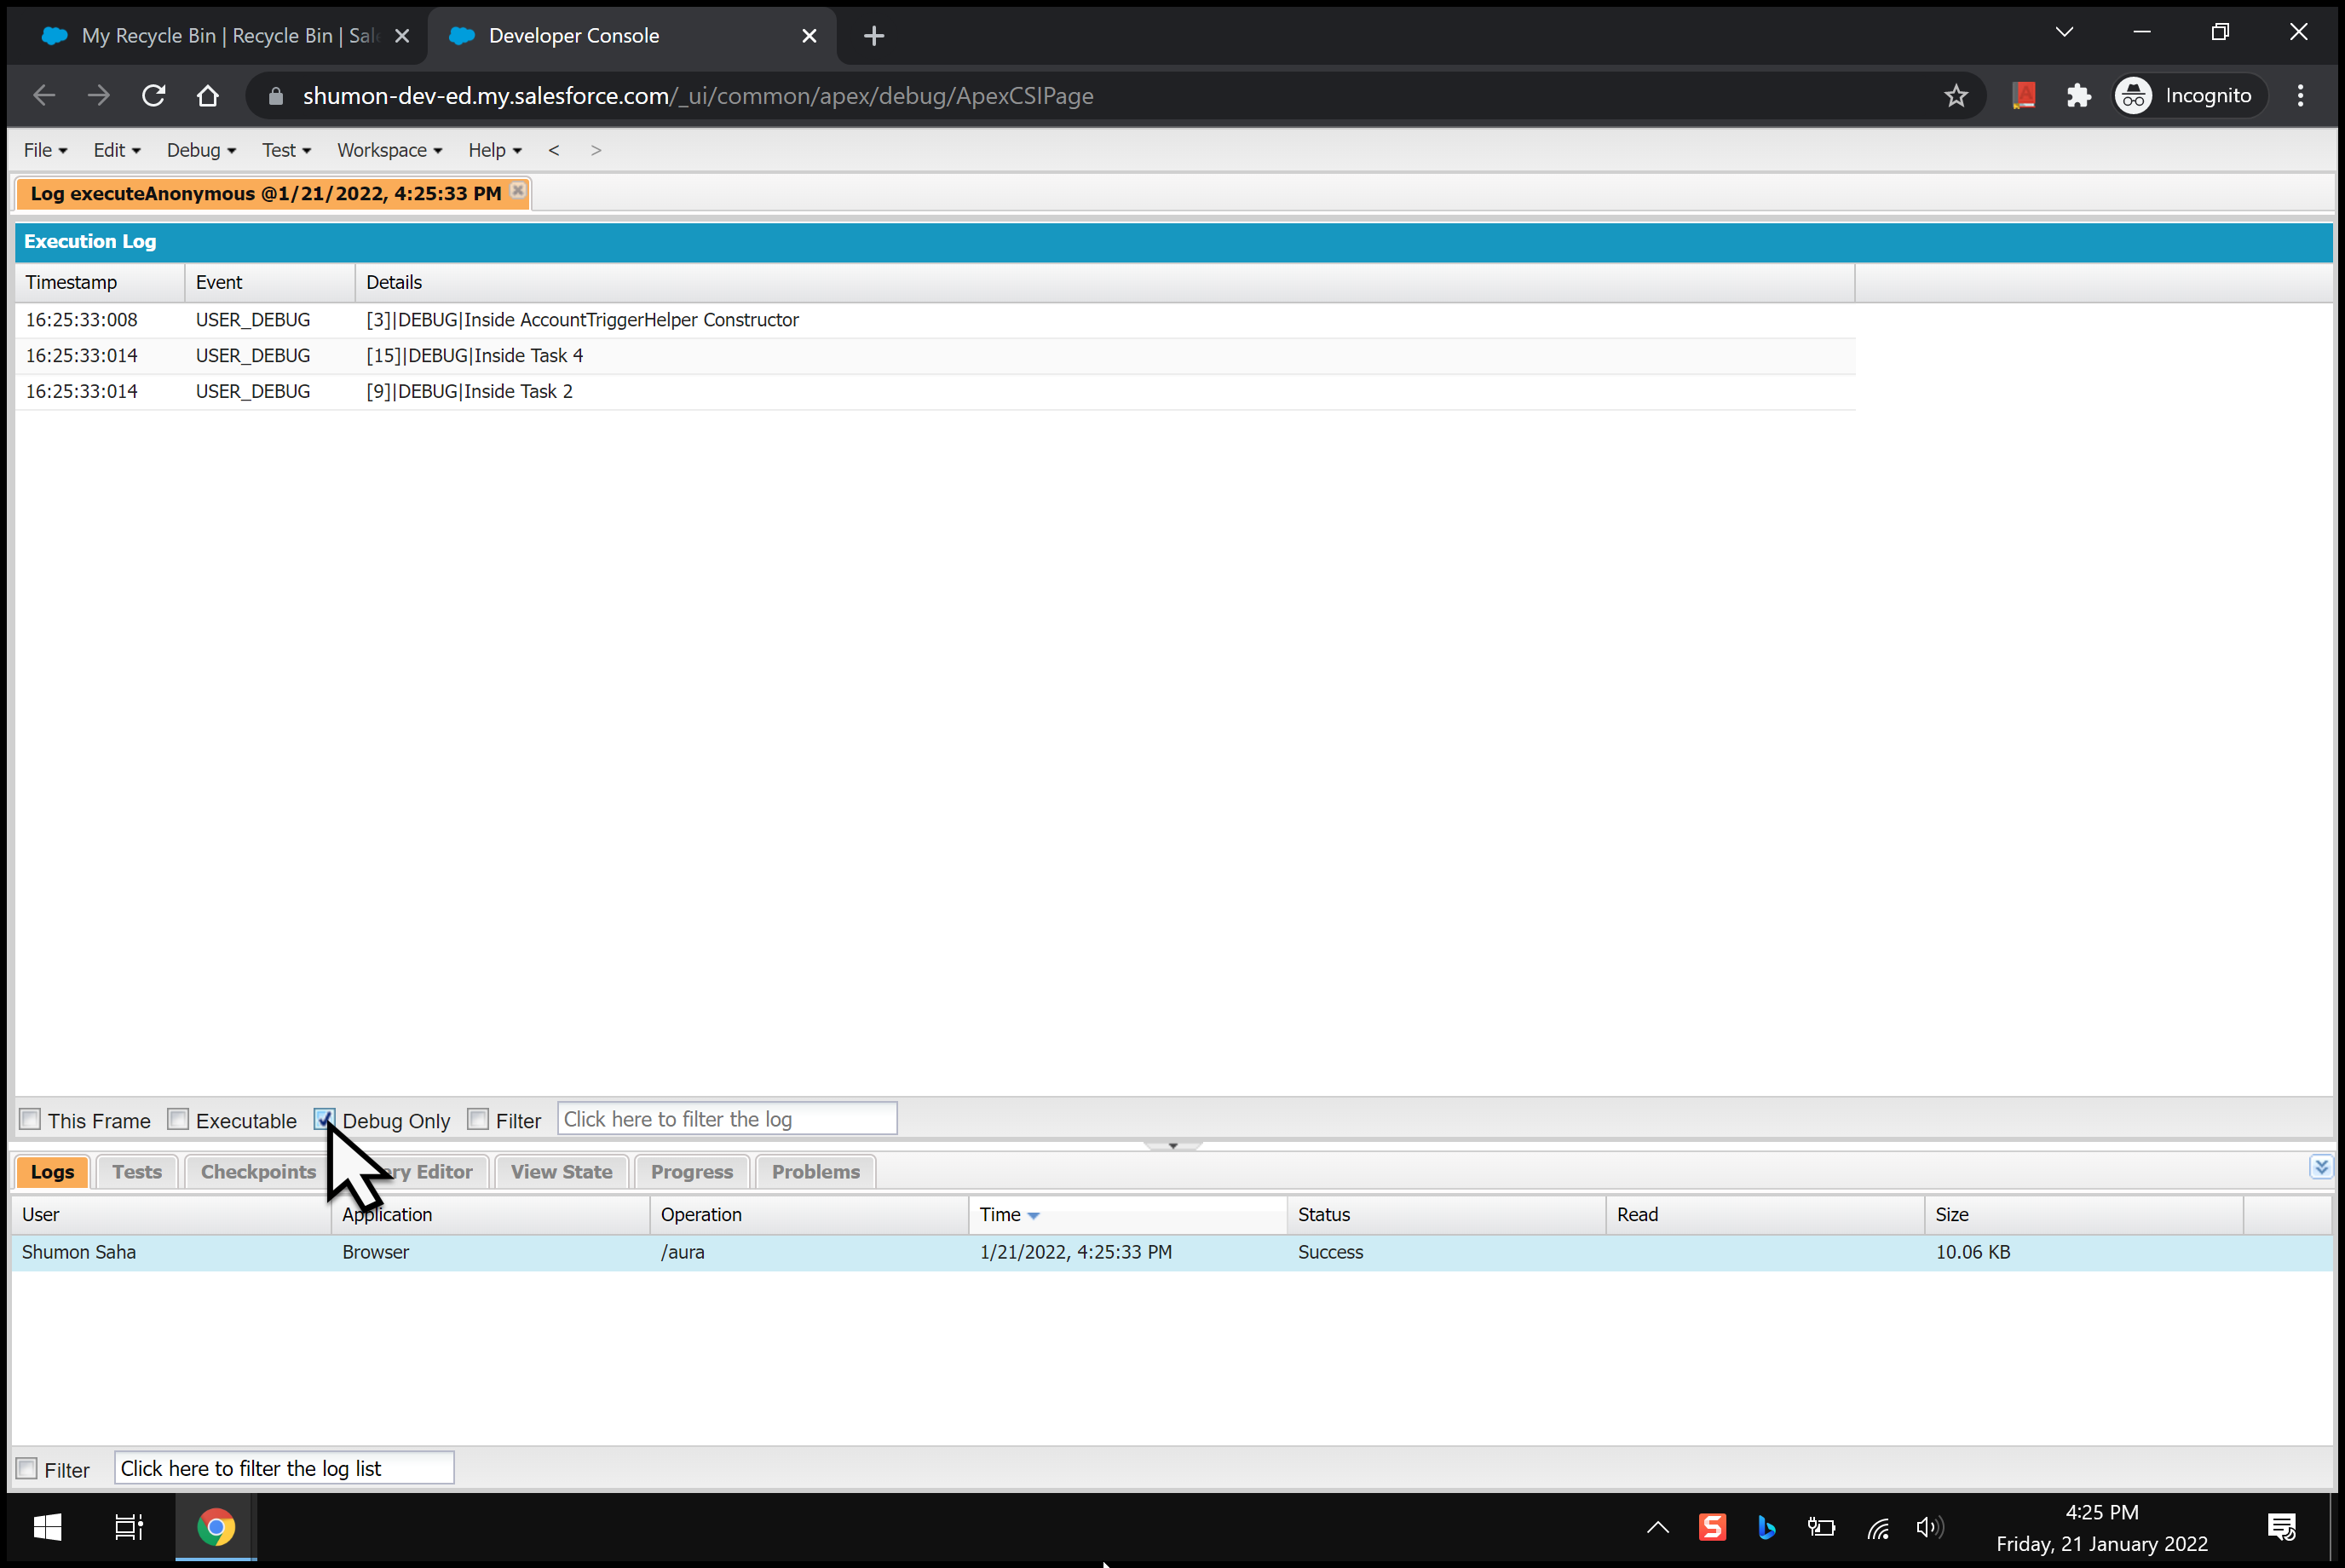Navigate forward in browser history

pyautogui.click(x=98, y=96)
